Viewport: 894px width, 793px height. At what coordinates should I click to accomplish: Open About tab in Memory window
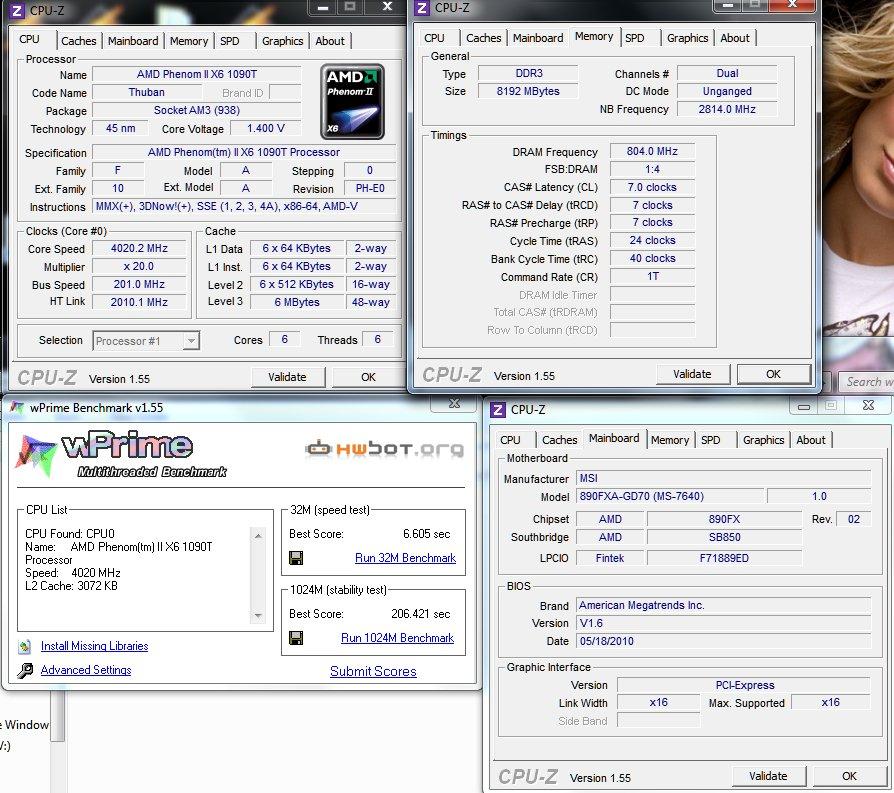[x=734, y=38]
